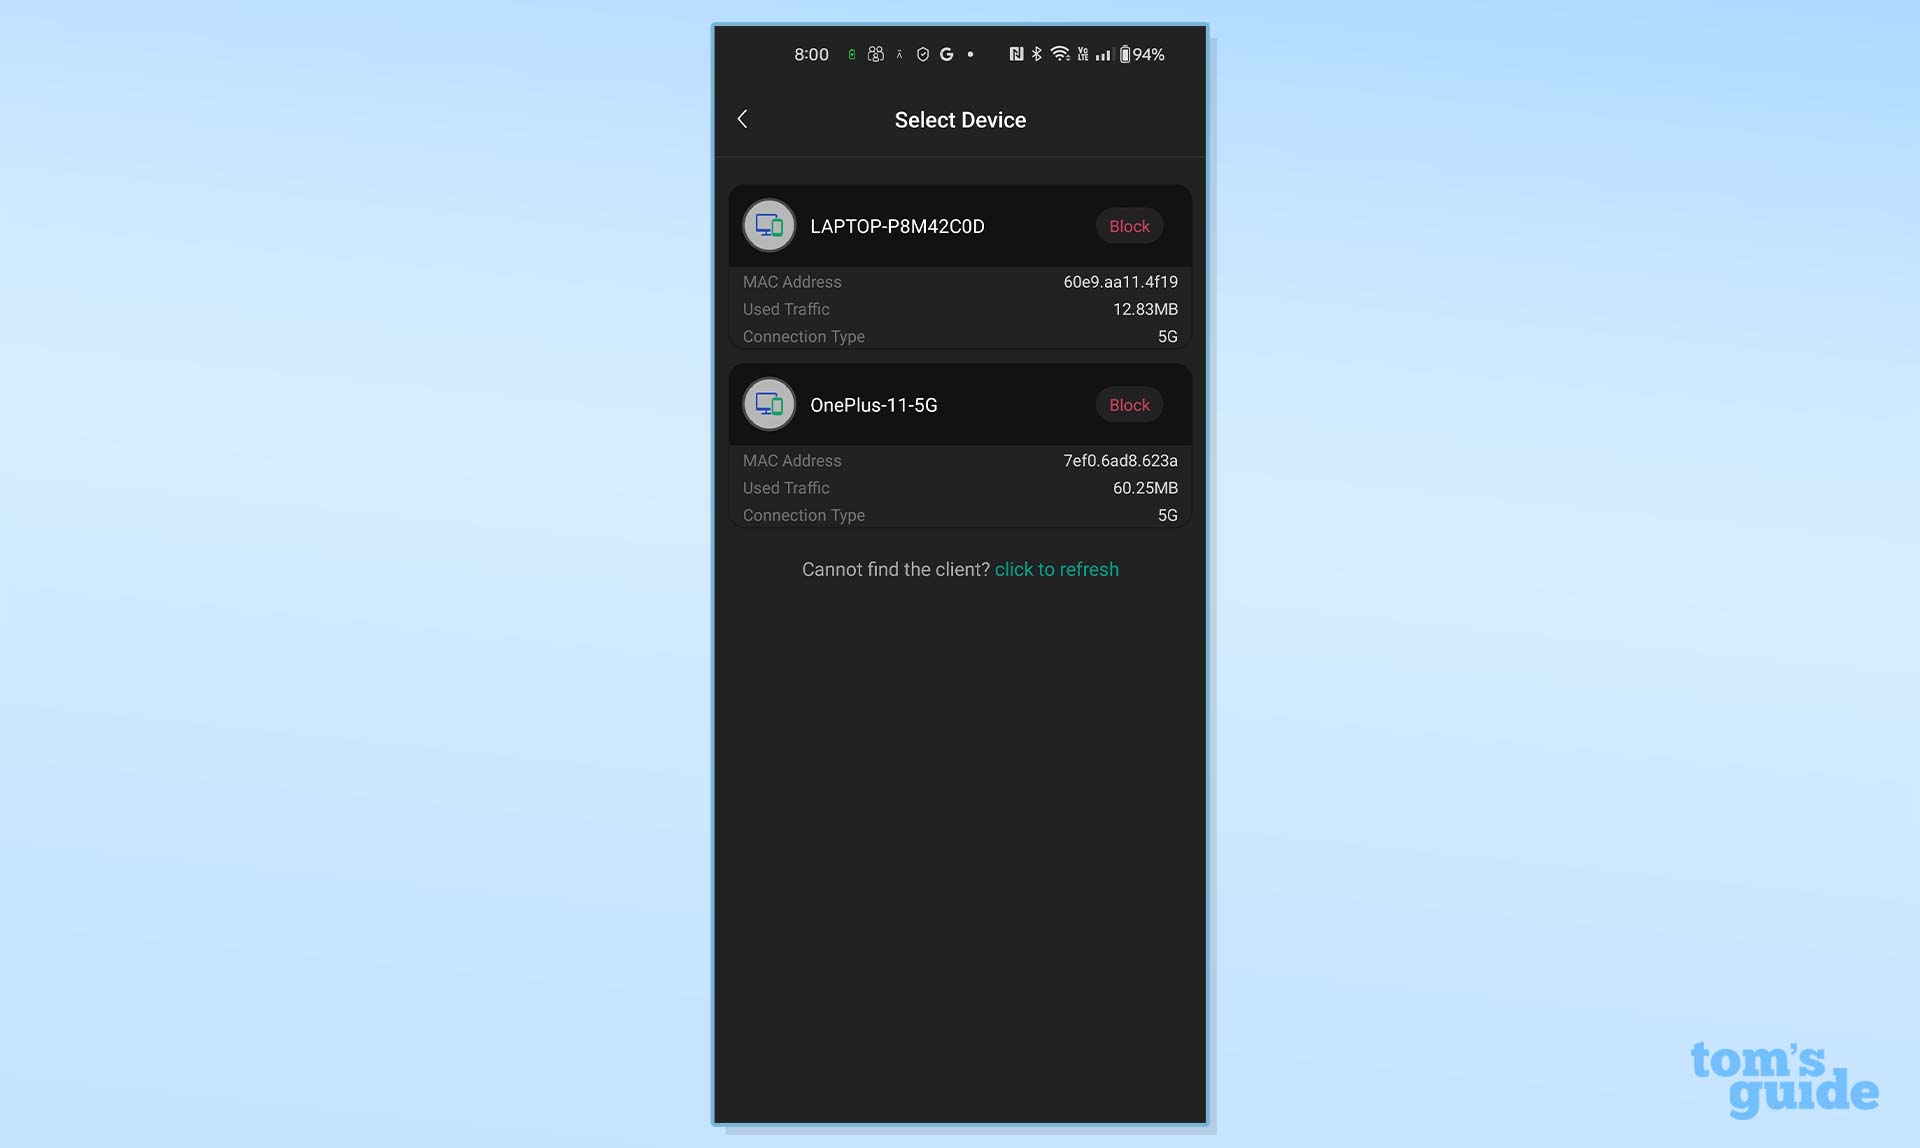
Task: Click the Bluetooth status icon in status bar
Action: click(1034, 53)
